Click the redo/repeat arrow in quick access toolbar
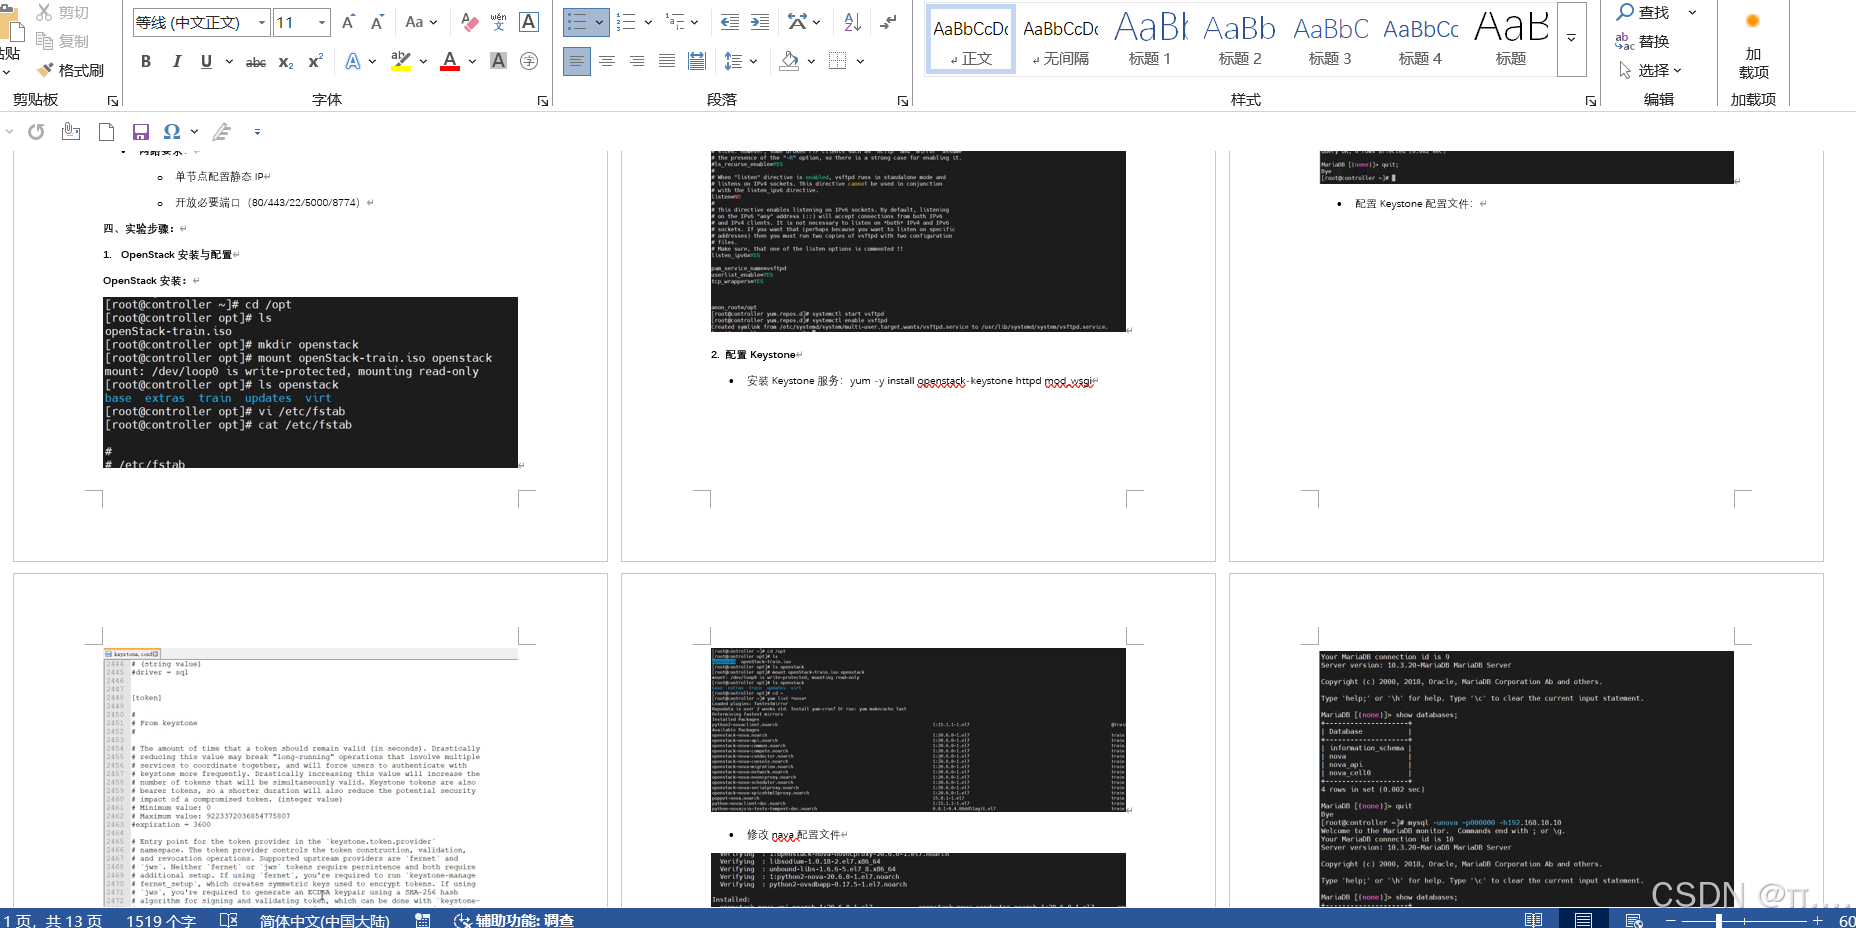 [x=36, y=132]
